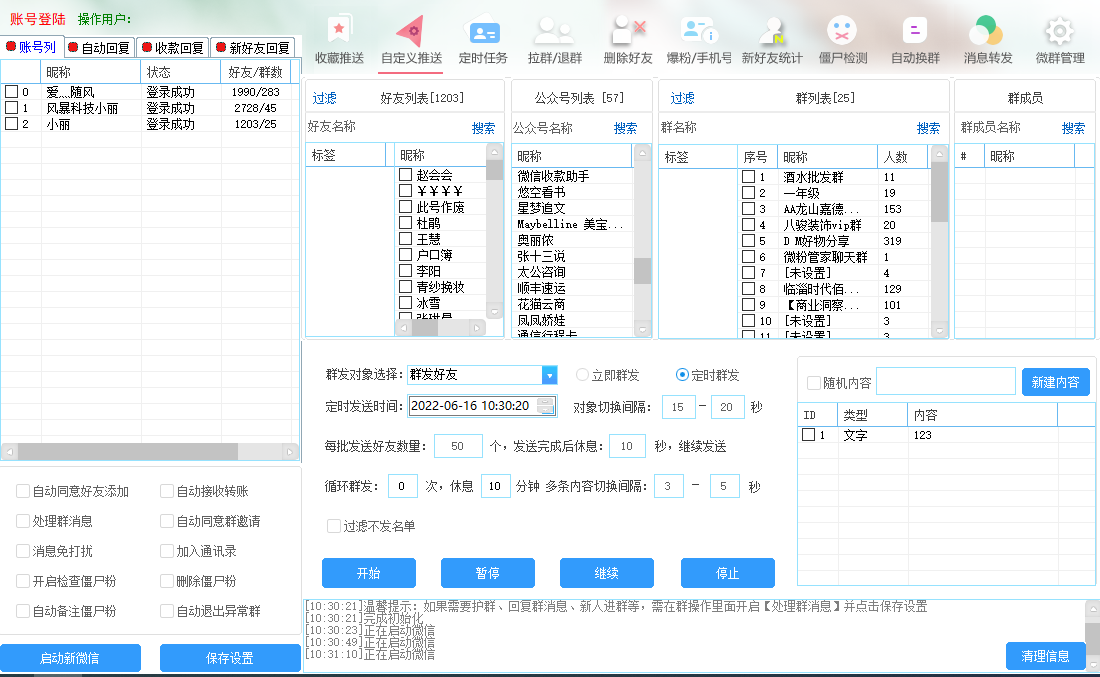Screen dimensions: 1100x677
Task: Focus the 循环群发 count field
Action: [401, 486]
